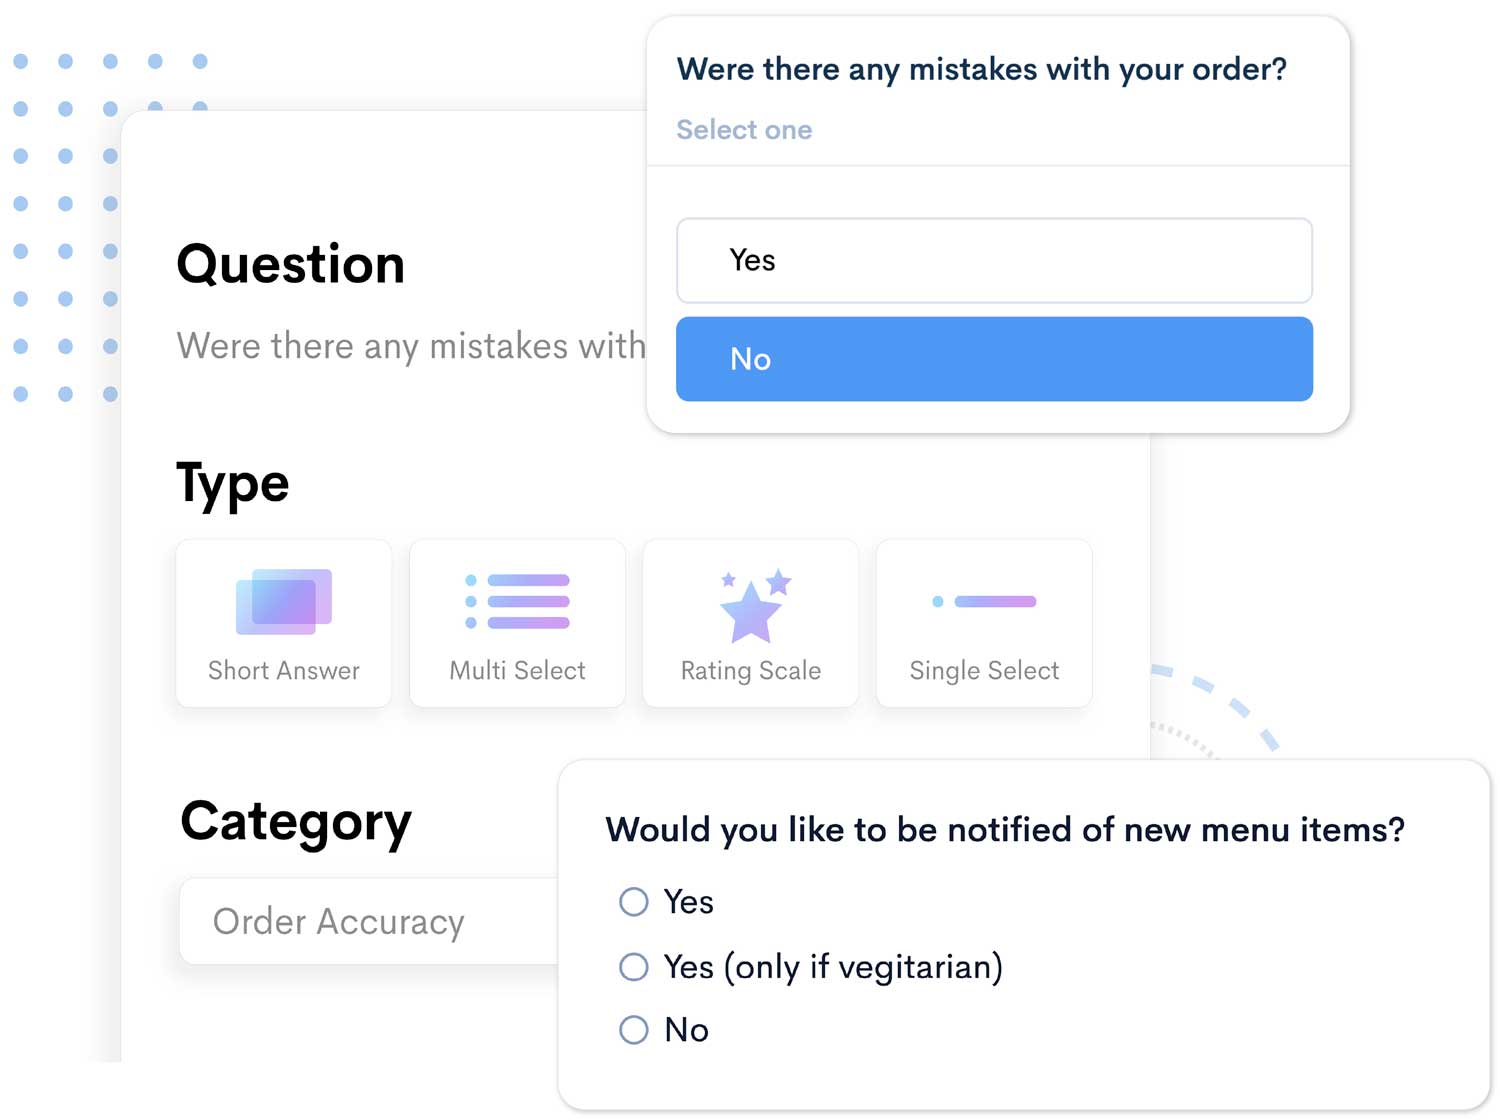Click the blue No answer option
The width and height of the screenshot is (1500, 1120).
point(994,359)
